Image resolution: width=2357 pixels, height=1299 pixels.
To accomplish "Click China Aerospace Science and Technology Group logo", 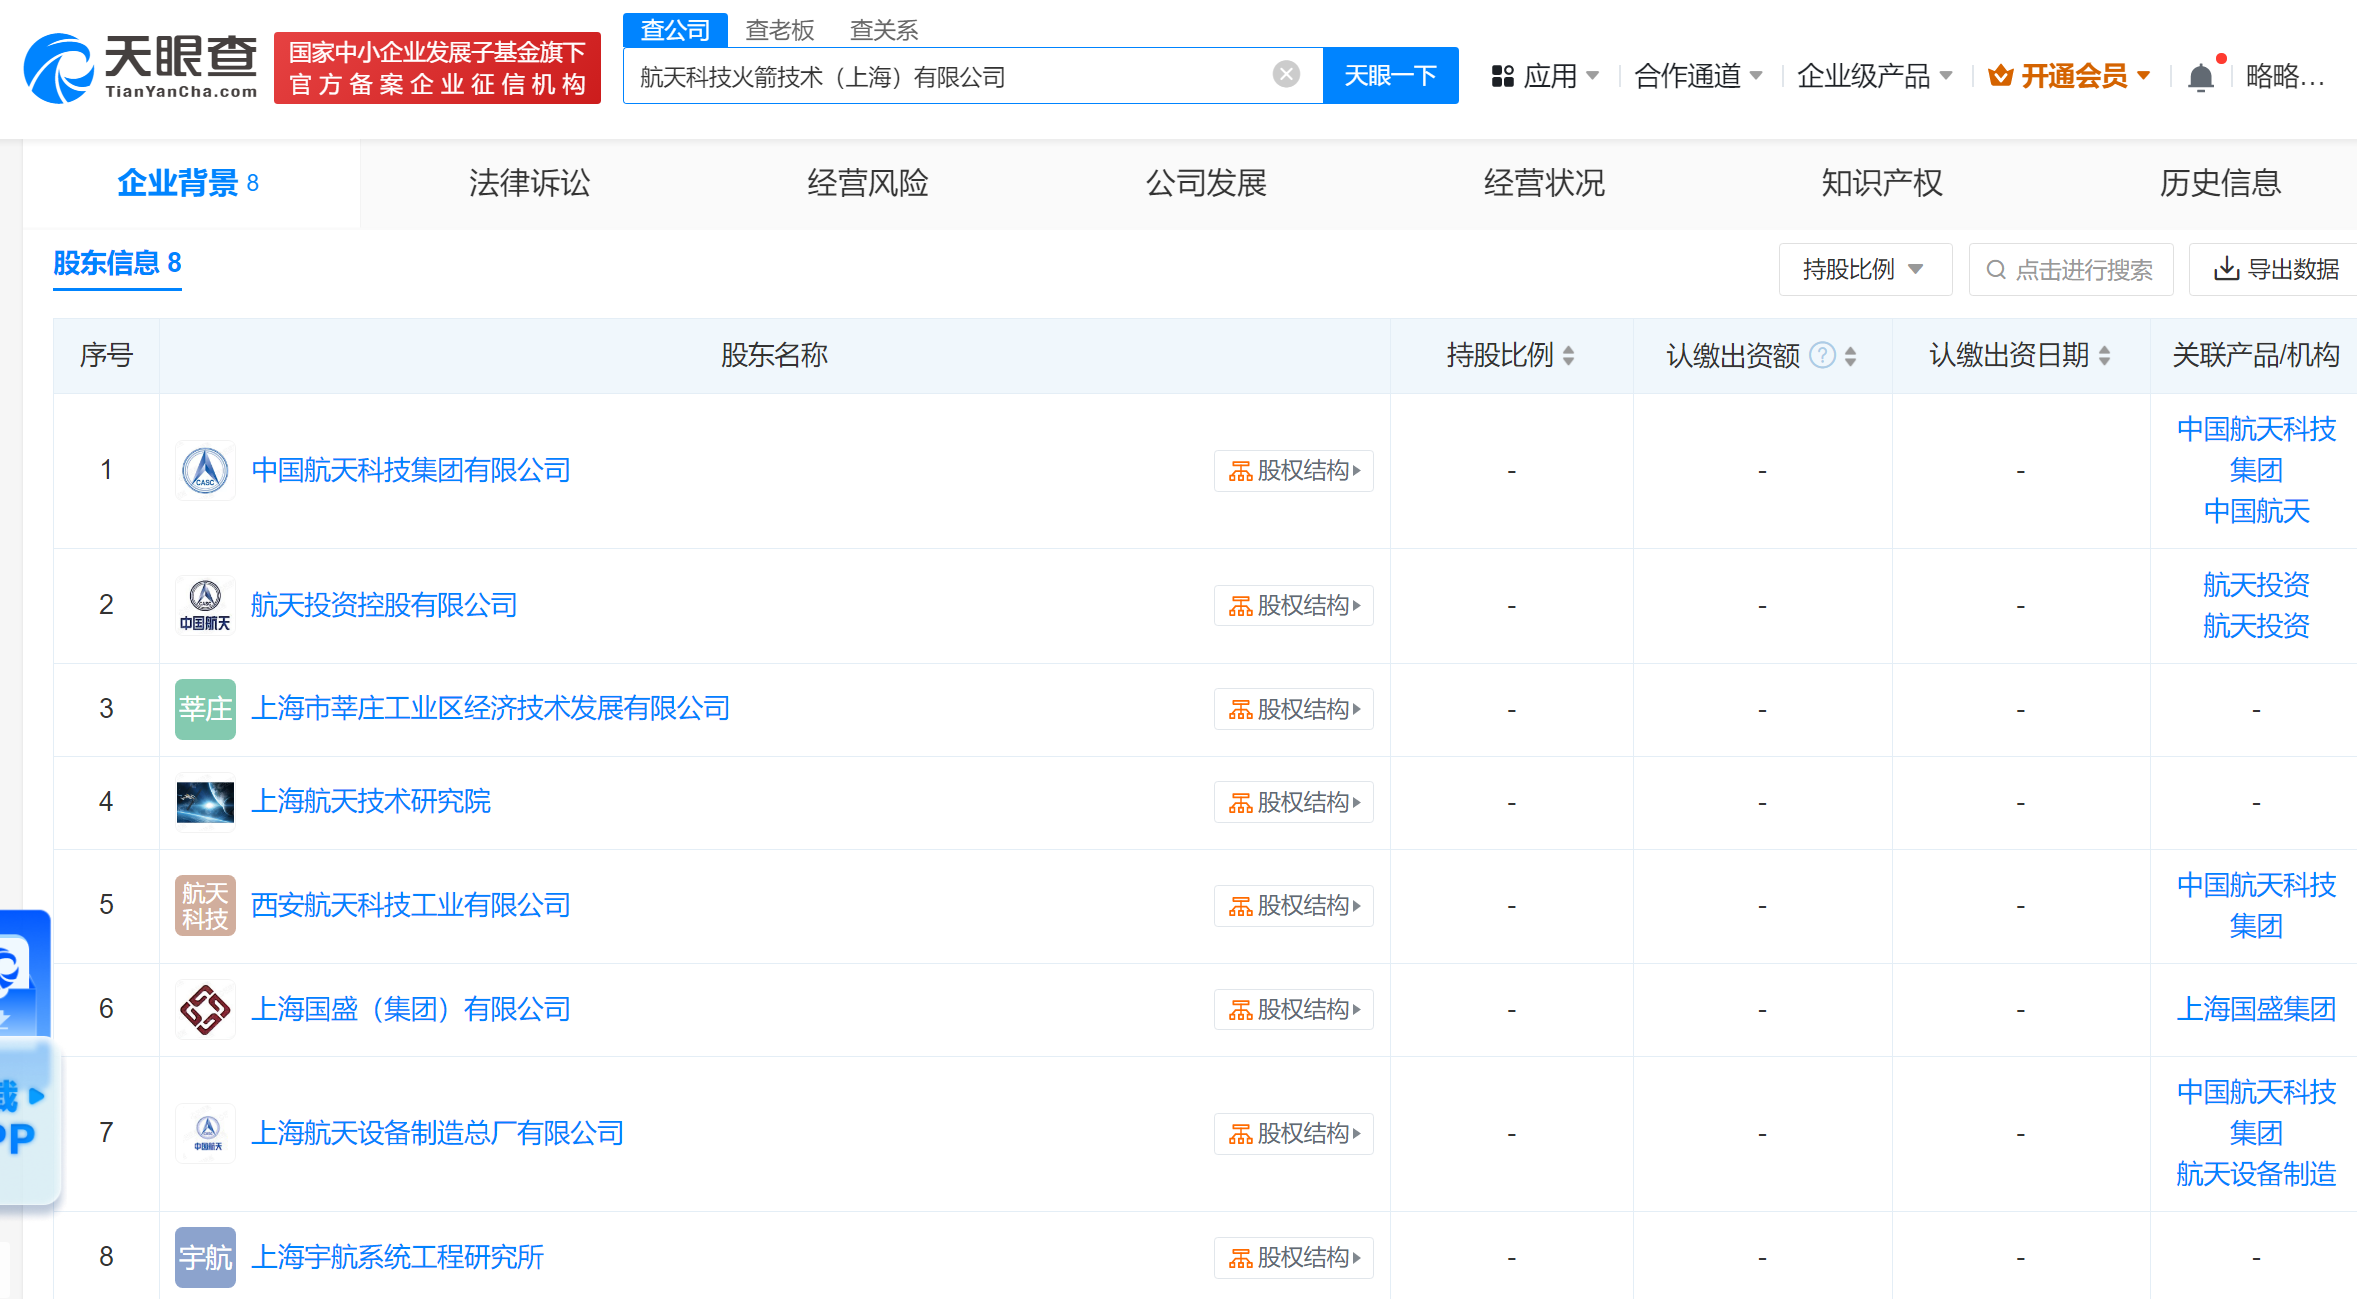I will tap(205, 470).
